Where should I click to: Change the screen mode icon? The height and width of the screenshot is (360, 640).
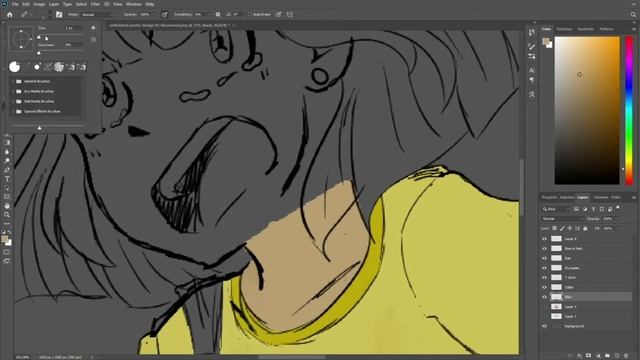pos(7,261)
